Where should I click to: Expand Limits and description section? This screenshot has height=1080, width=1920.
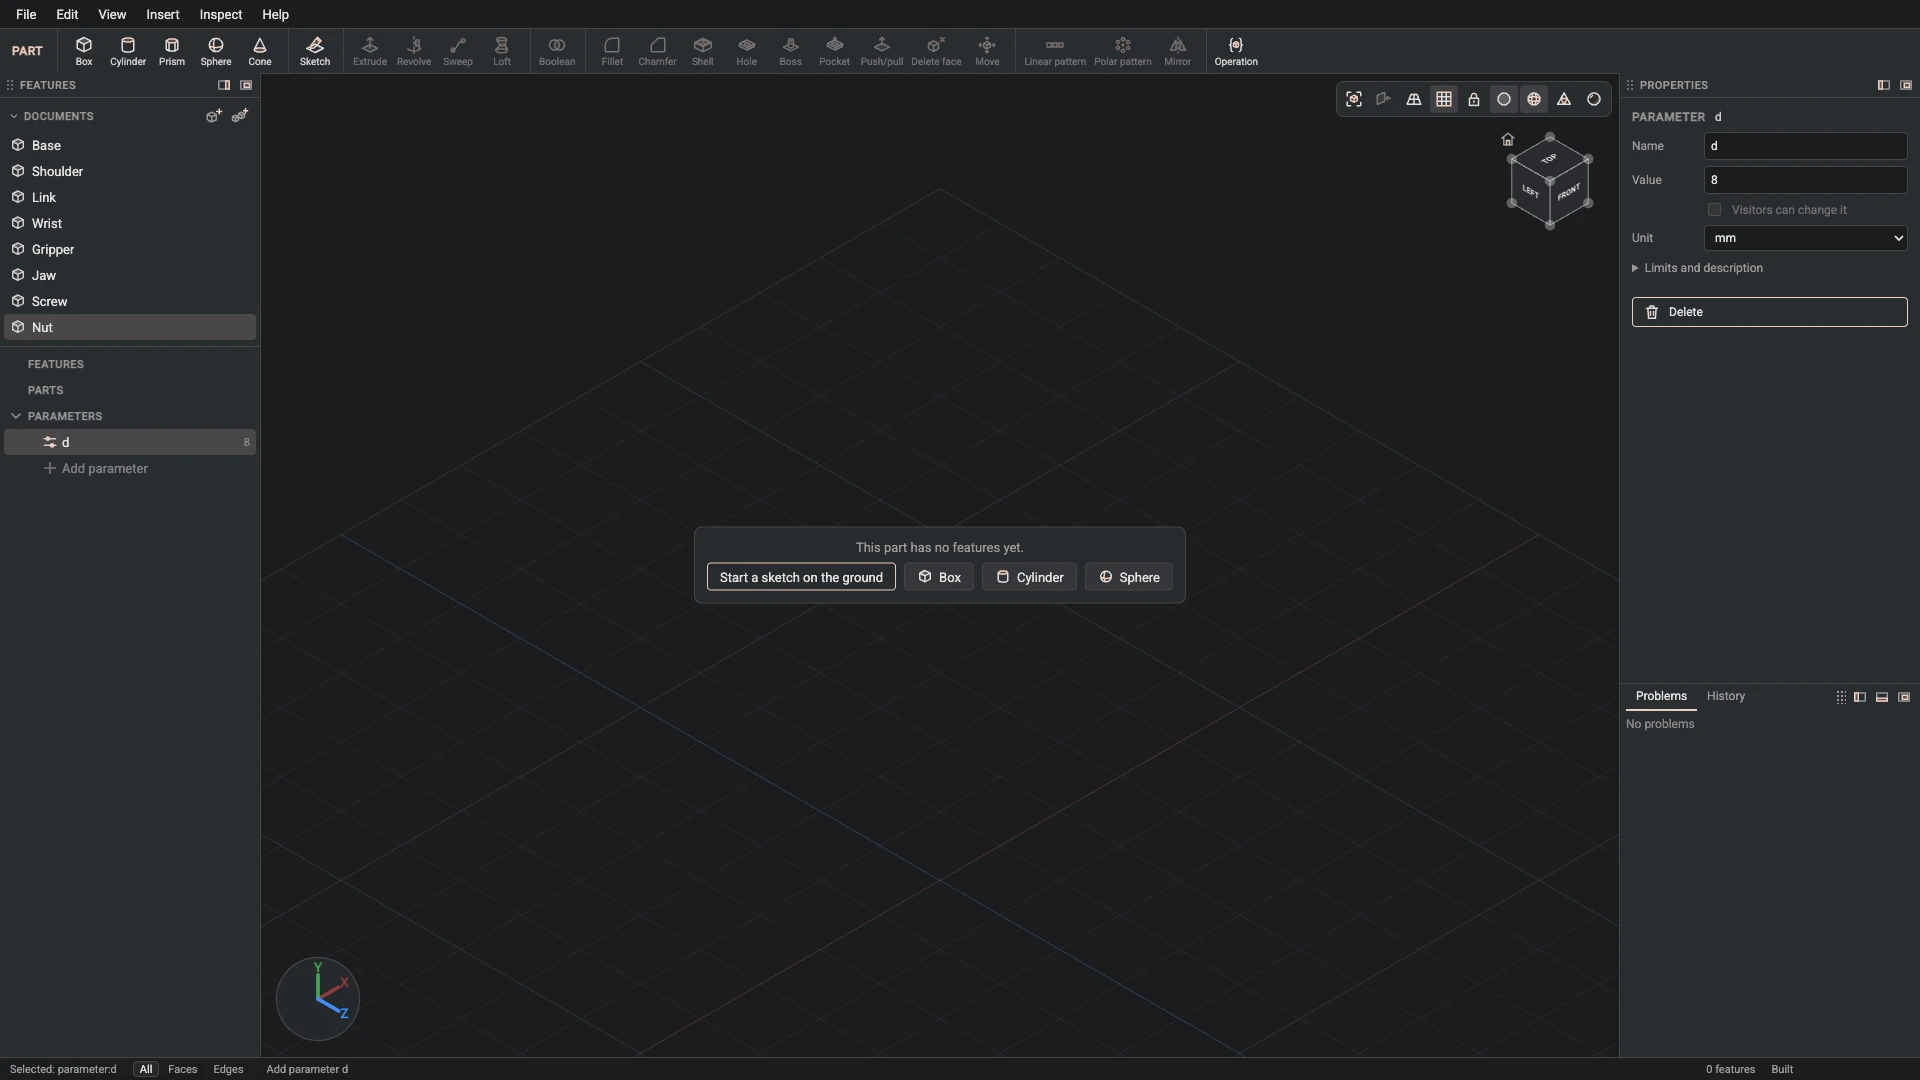1698,268
